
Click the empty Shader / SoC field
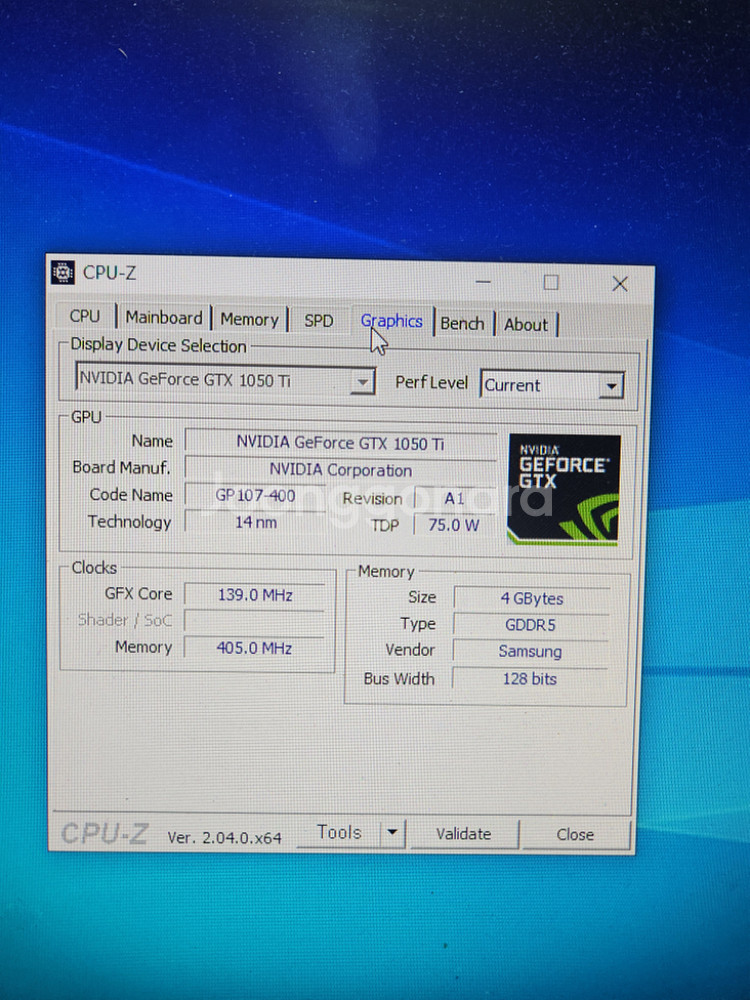click(255, 621)
